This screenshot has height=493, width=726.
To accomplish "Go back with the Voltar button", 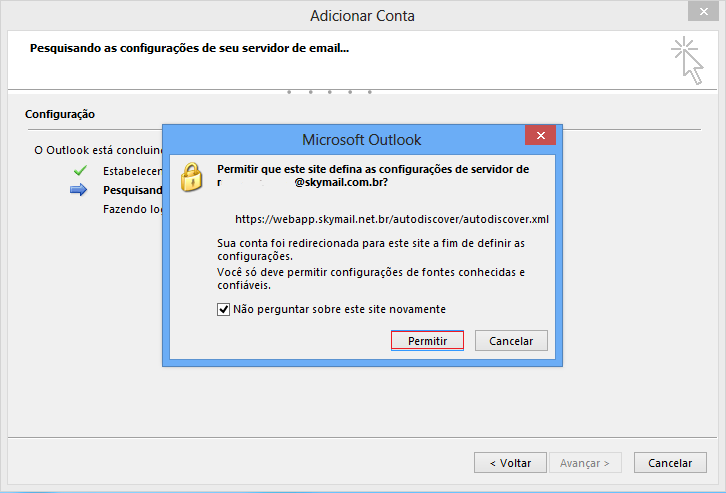I will pyautogui.click(x=510, y=462).
